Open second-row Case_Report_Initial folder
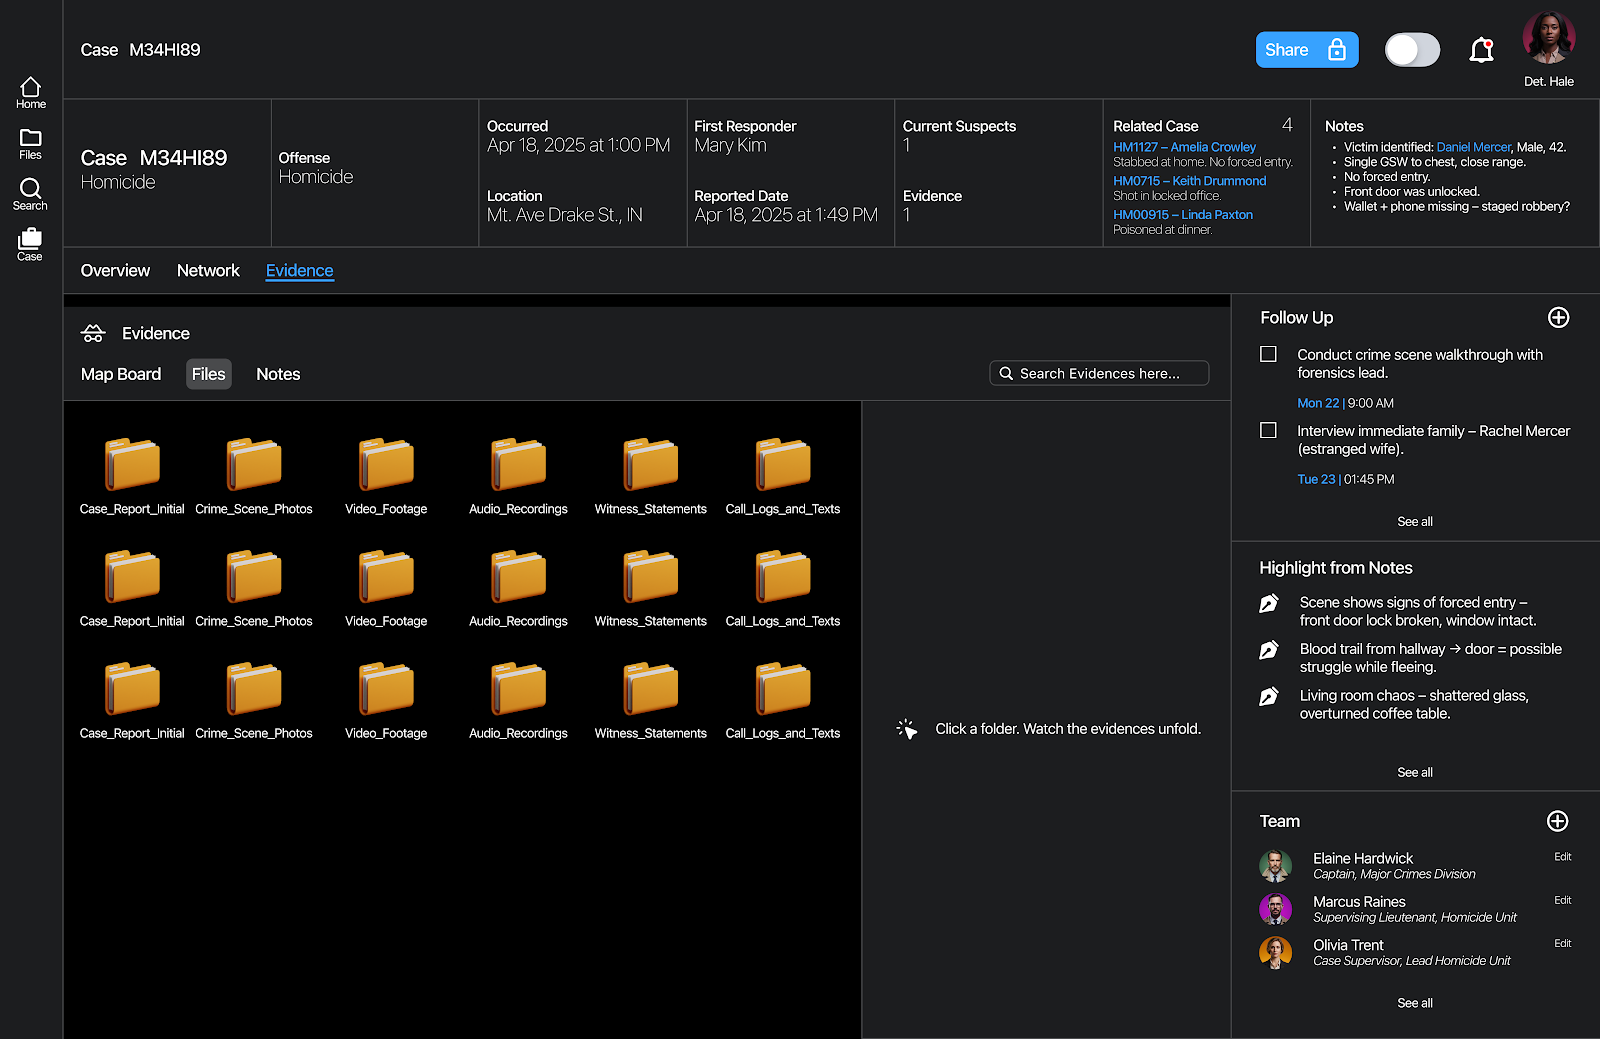 tap(132, 588)
